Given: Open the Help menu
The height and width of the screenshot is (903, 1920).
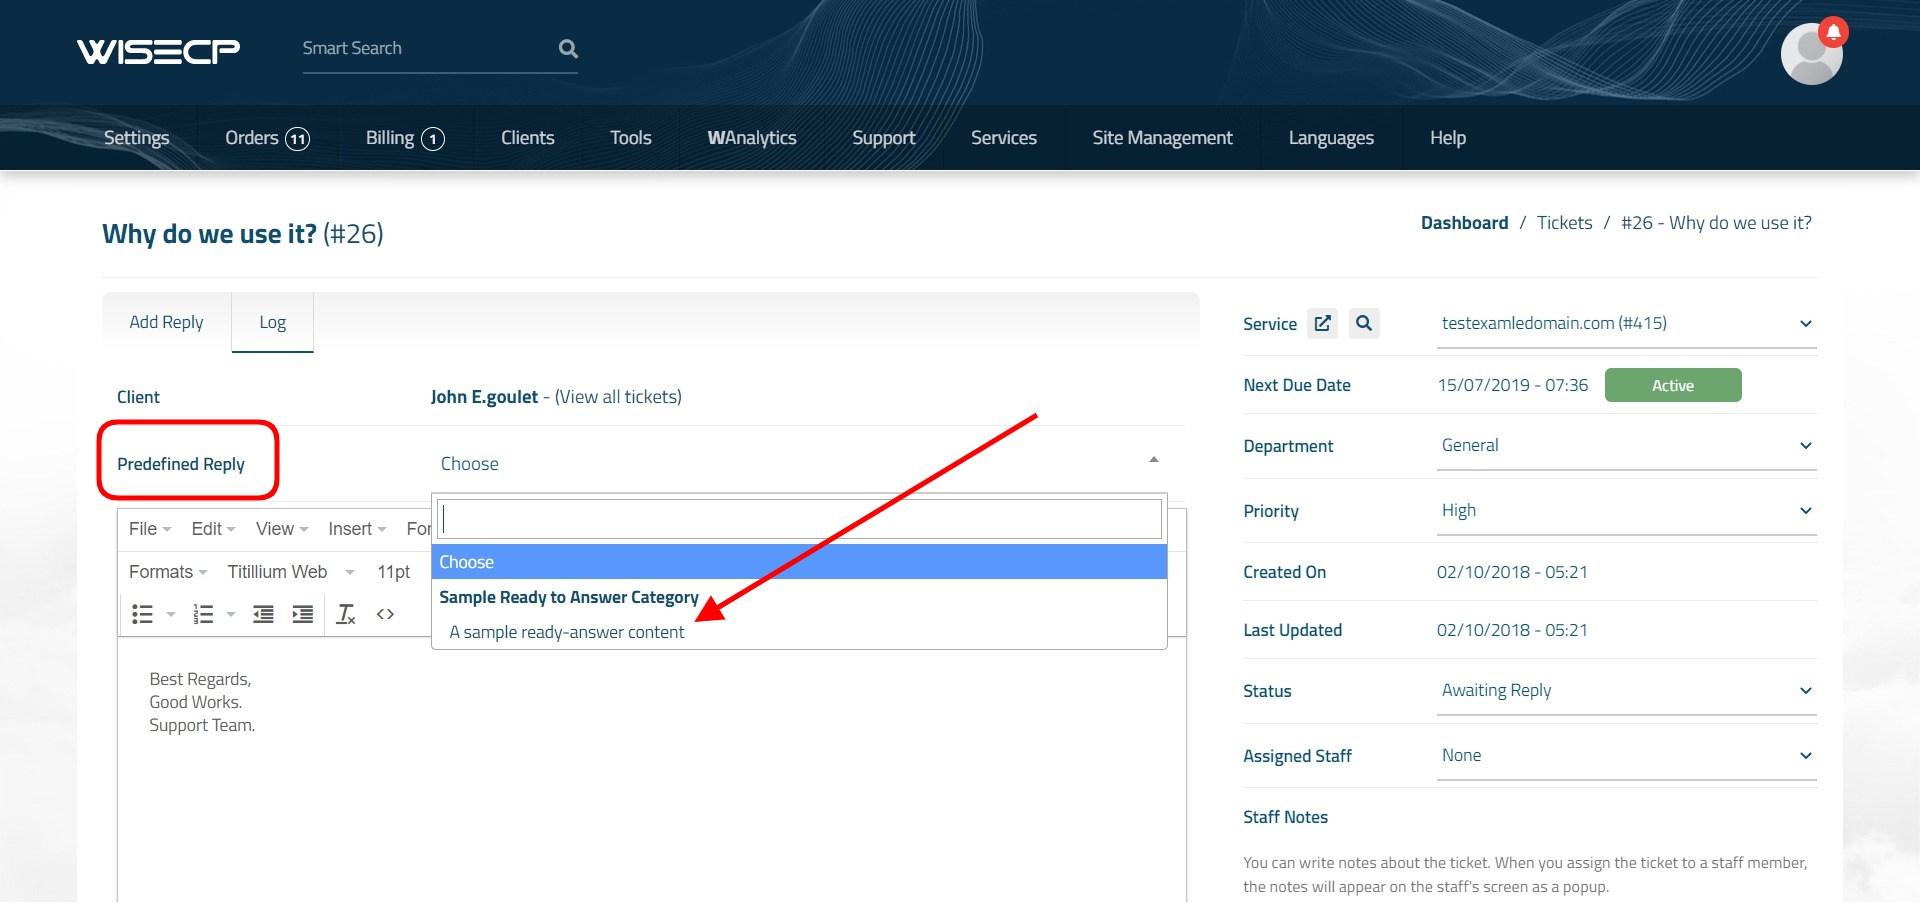Looking at the screenshot, I should click(1448, 138).
